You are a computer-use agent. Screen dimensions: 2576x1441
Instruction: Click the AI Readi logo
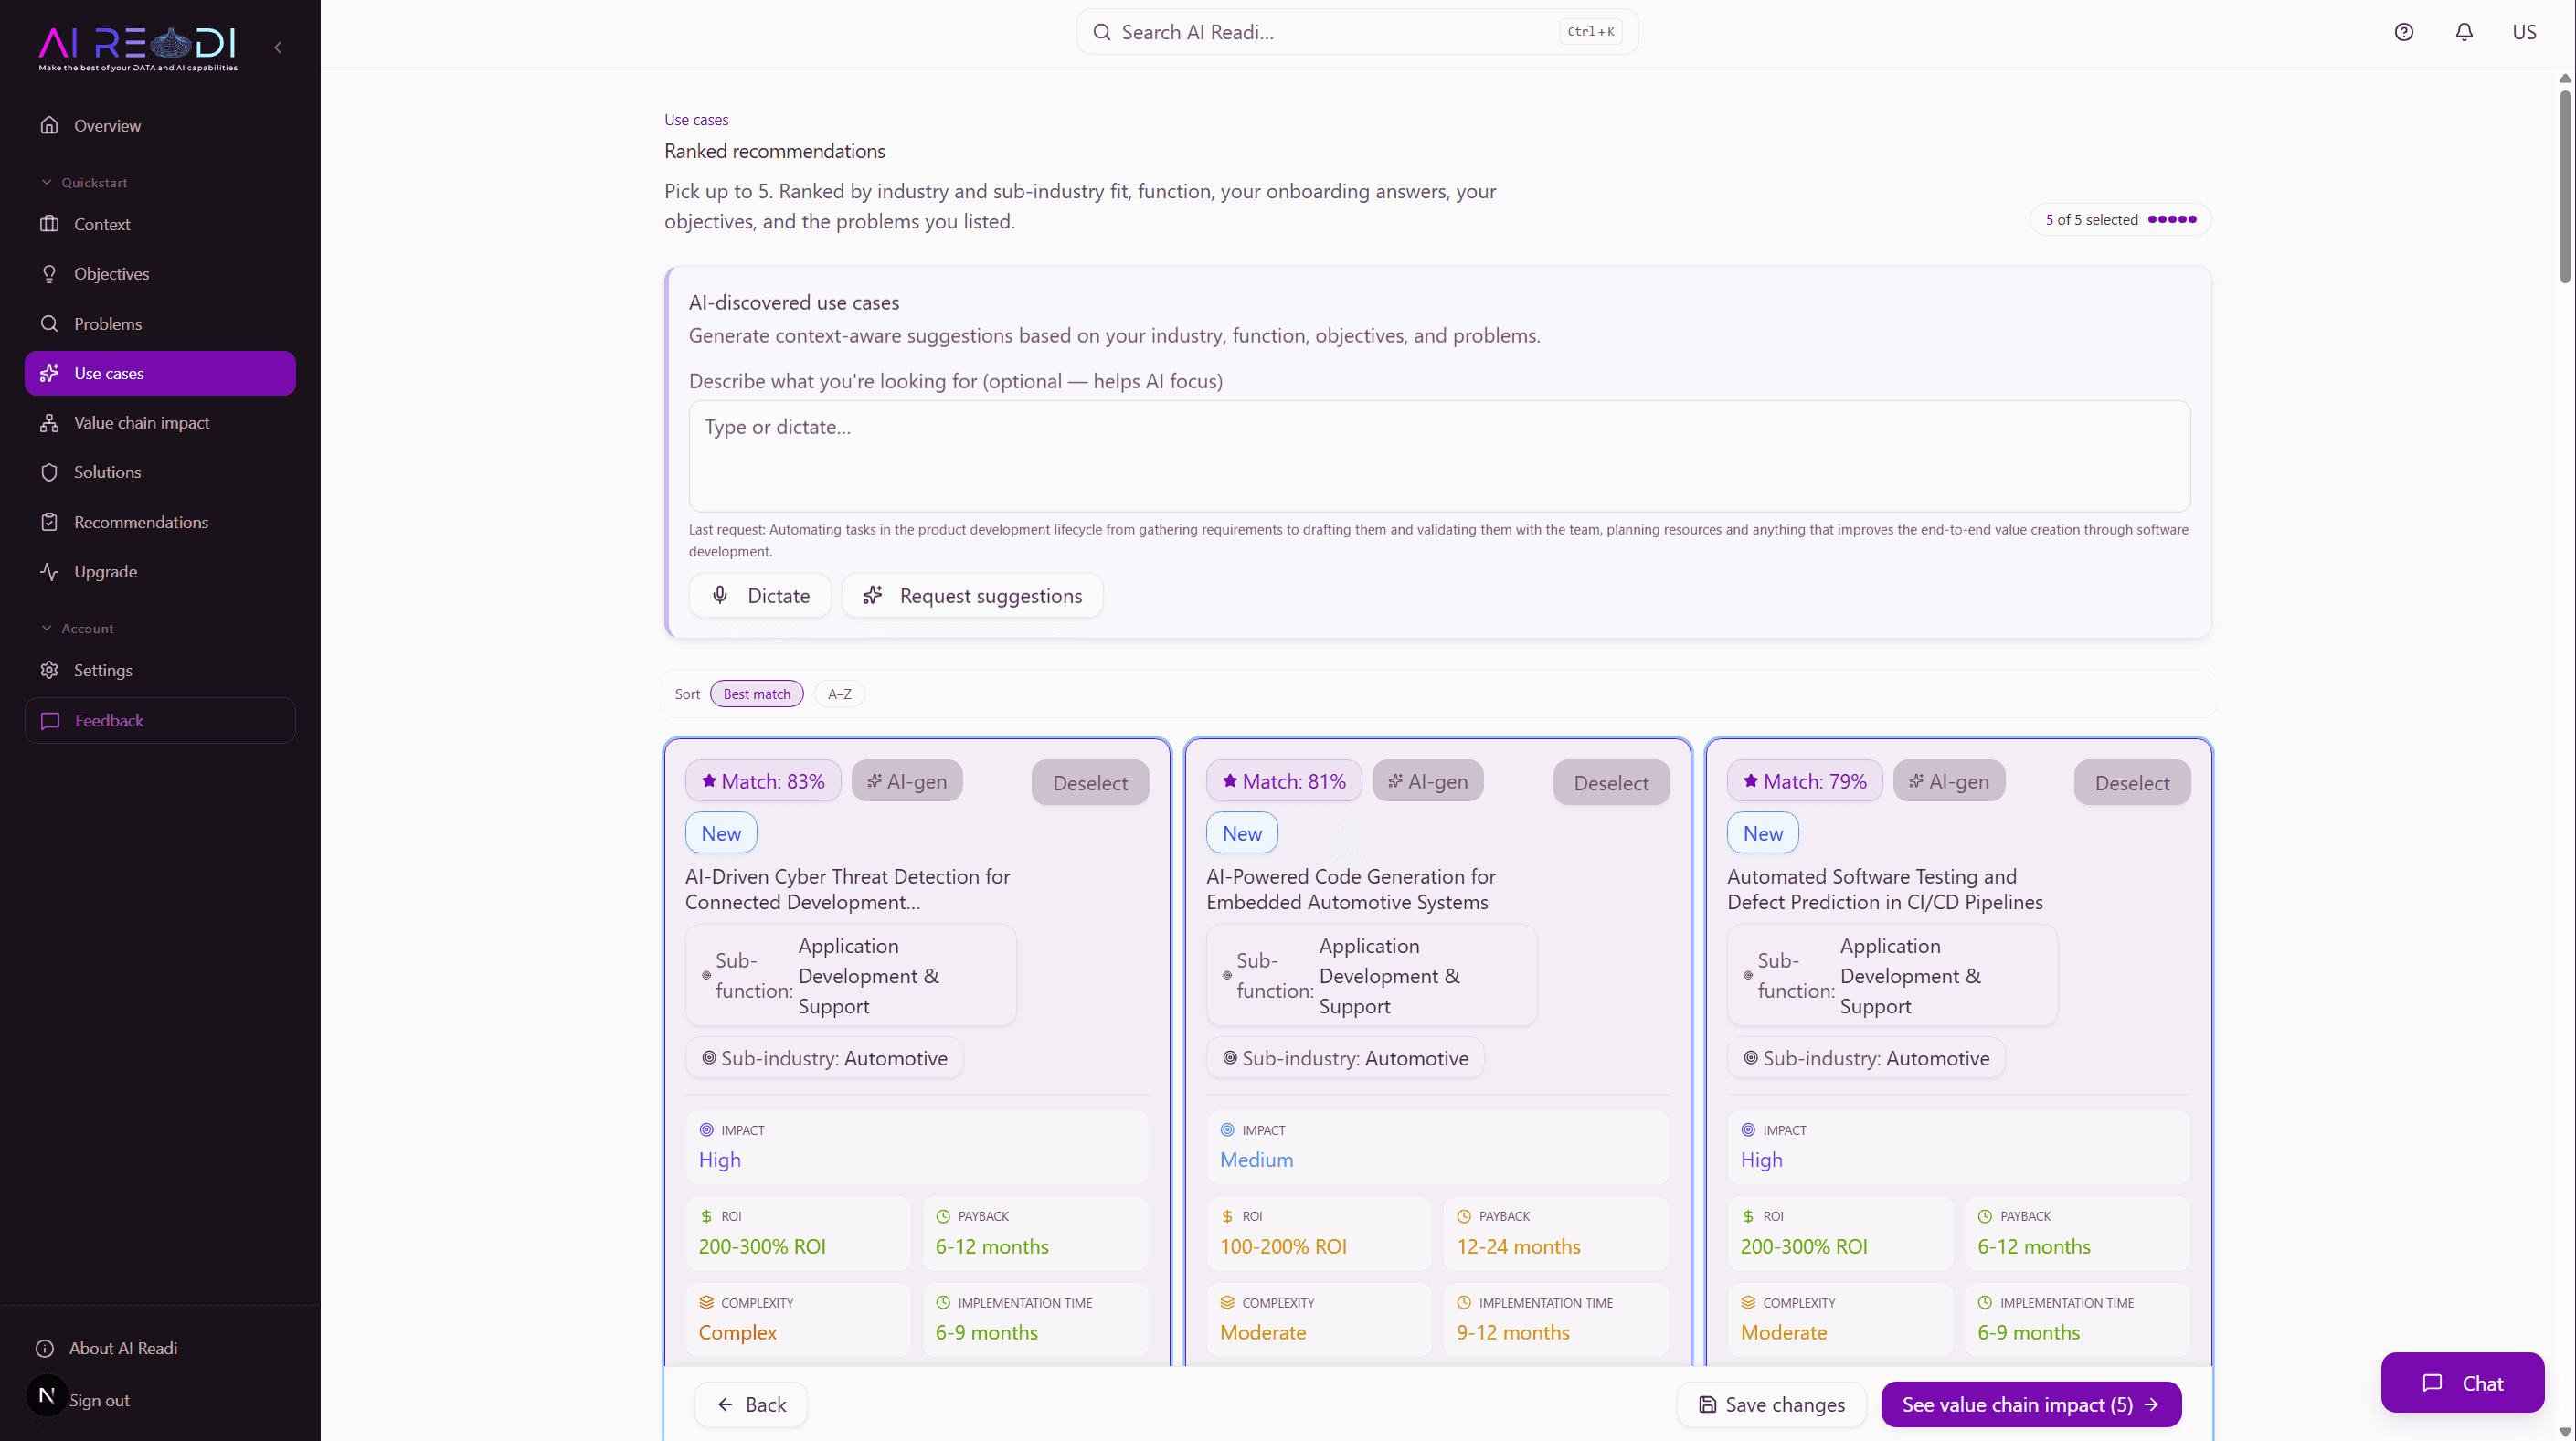pos(138,48)
